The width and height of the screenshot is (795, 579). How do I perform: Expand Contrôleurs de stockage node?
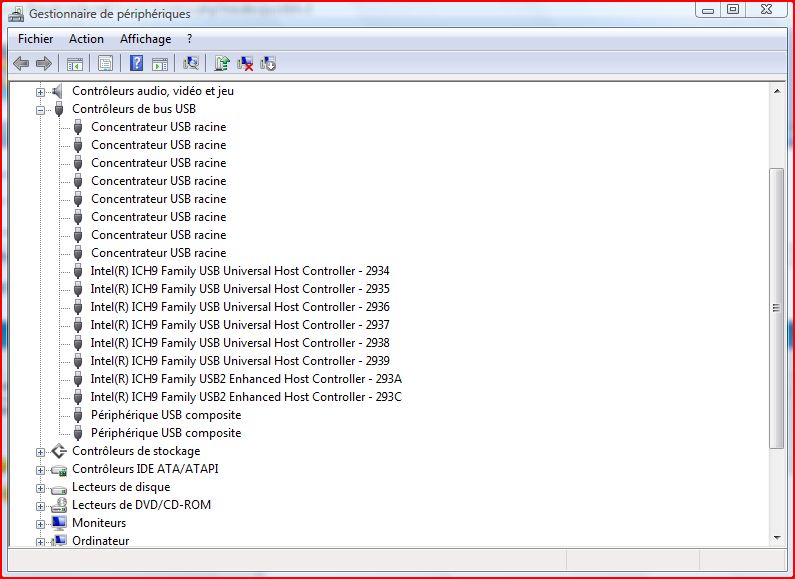pyautogui.click(x=40, y=452)
